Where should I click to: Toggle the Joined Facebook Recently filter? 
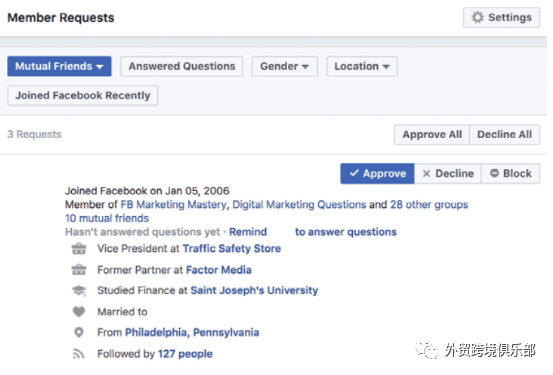tap(83, 95)
